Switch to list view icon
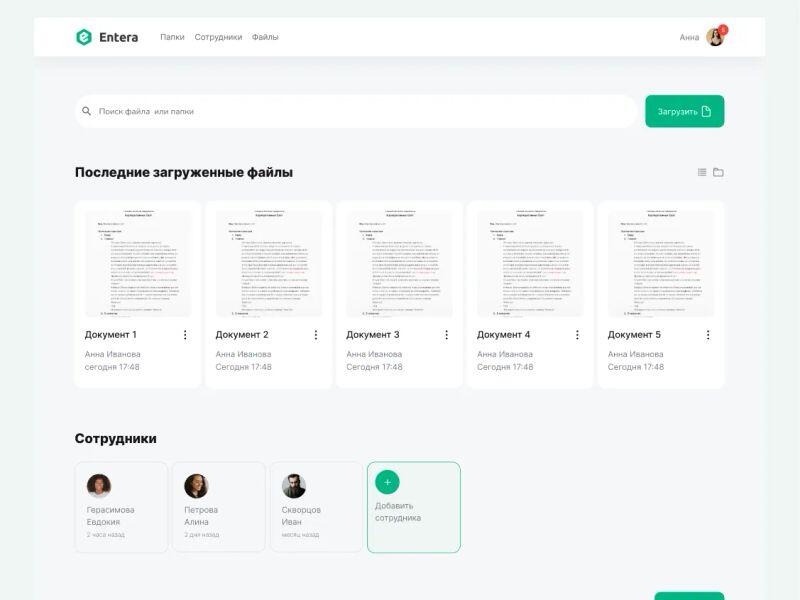Image resolution: width=800 pixels, height=600 pixels. click(x=702, y=172)
